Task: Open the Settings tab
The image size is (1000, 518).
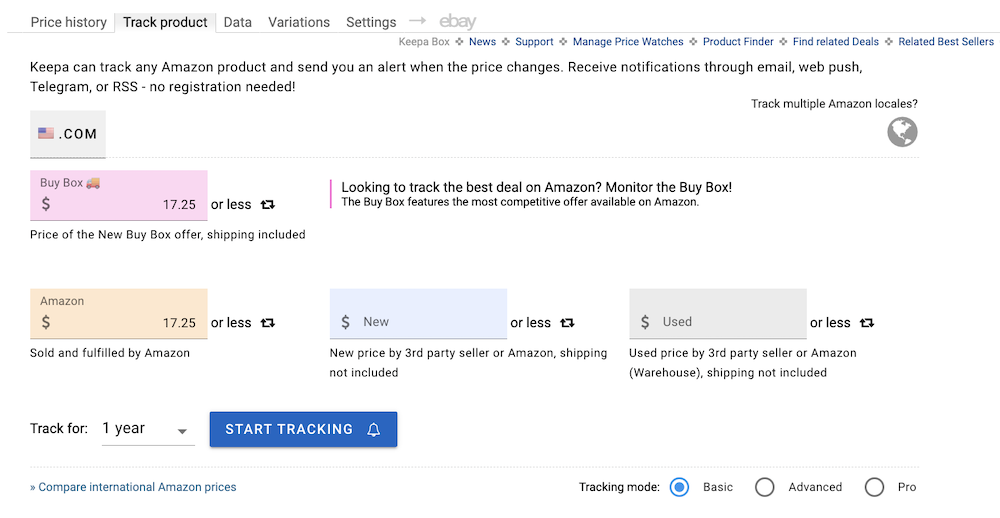Action: pyautogui.click(x=371, y=22)
